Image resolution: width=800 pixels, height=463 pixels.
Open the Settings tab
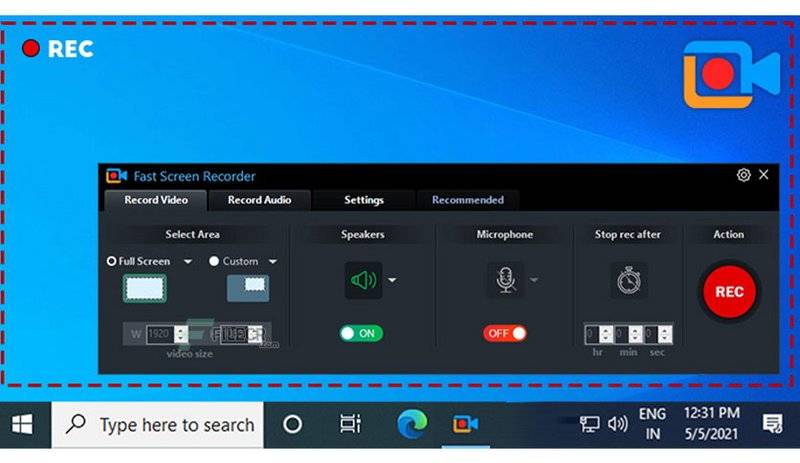363,200
